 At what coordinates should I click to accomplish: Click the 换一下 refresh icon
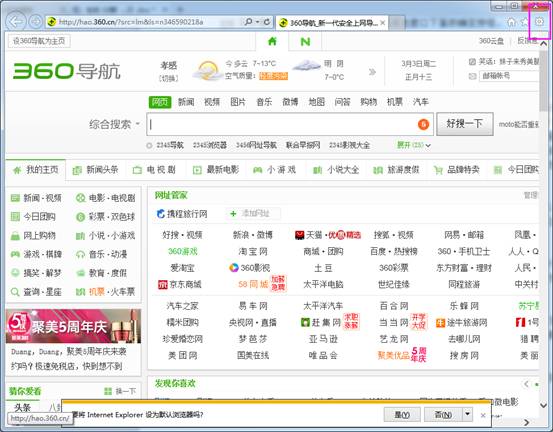(x=108, y=391)
